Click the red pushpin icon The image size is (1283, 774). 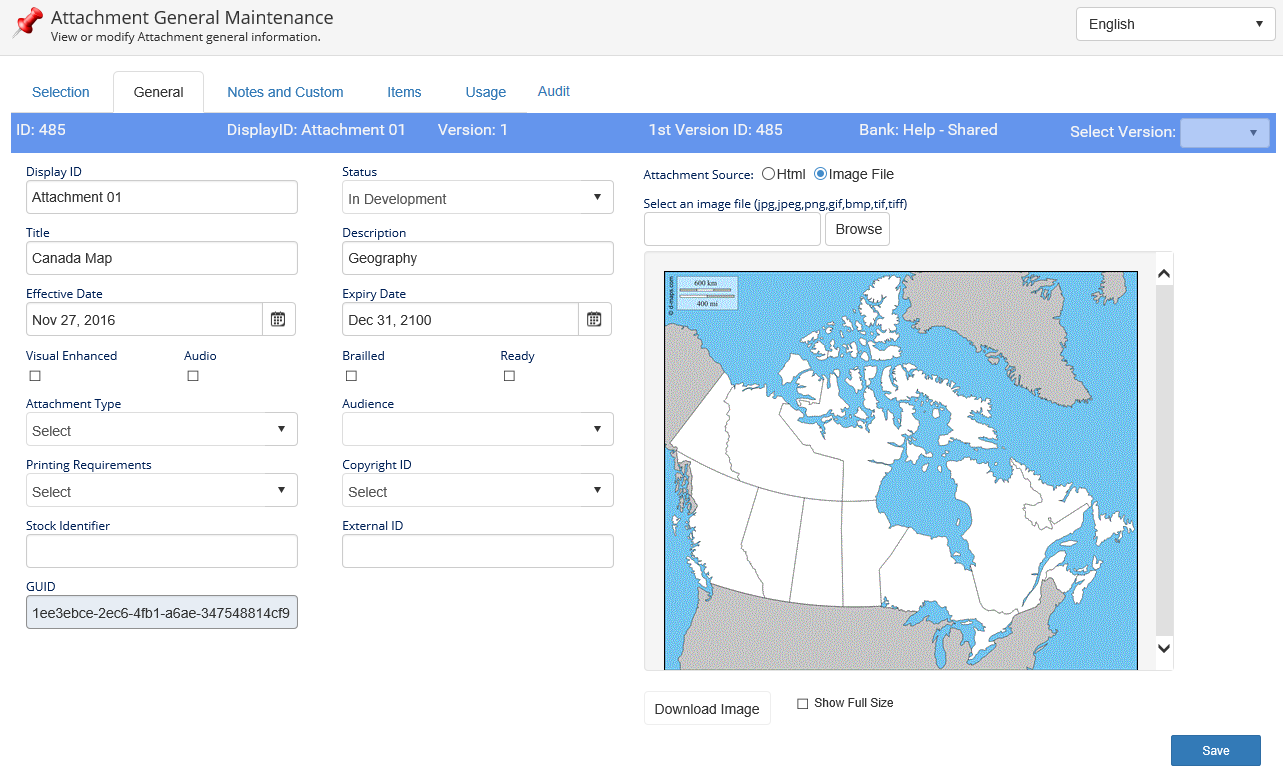point(28,22)
